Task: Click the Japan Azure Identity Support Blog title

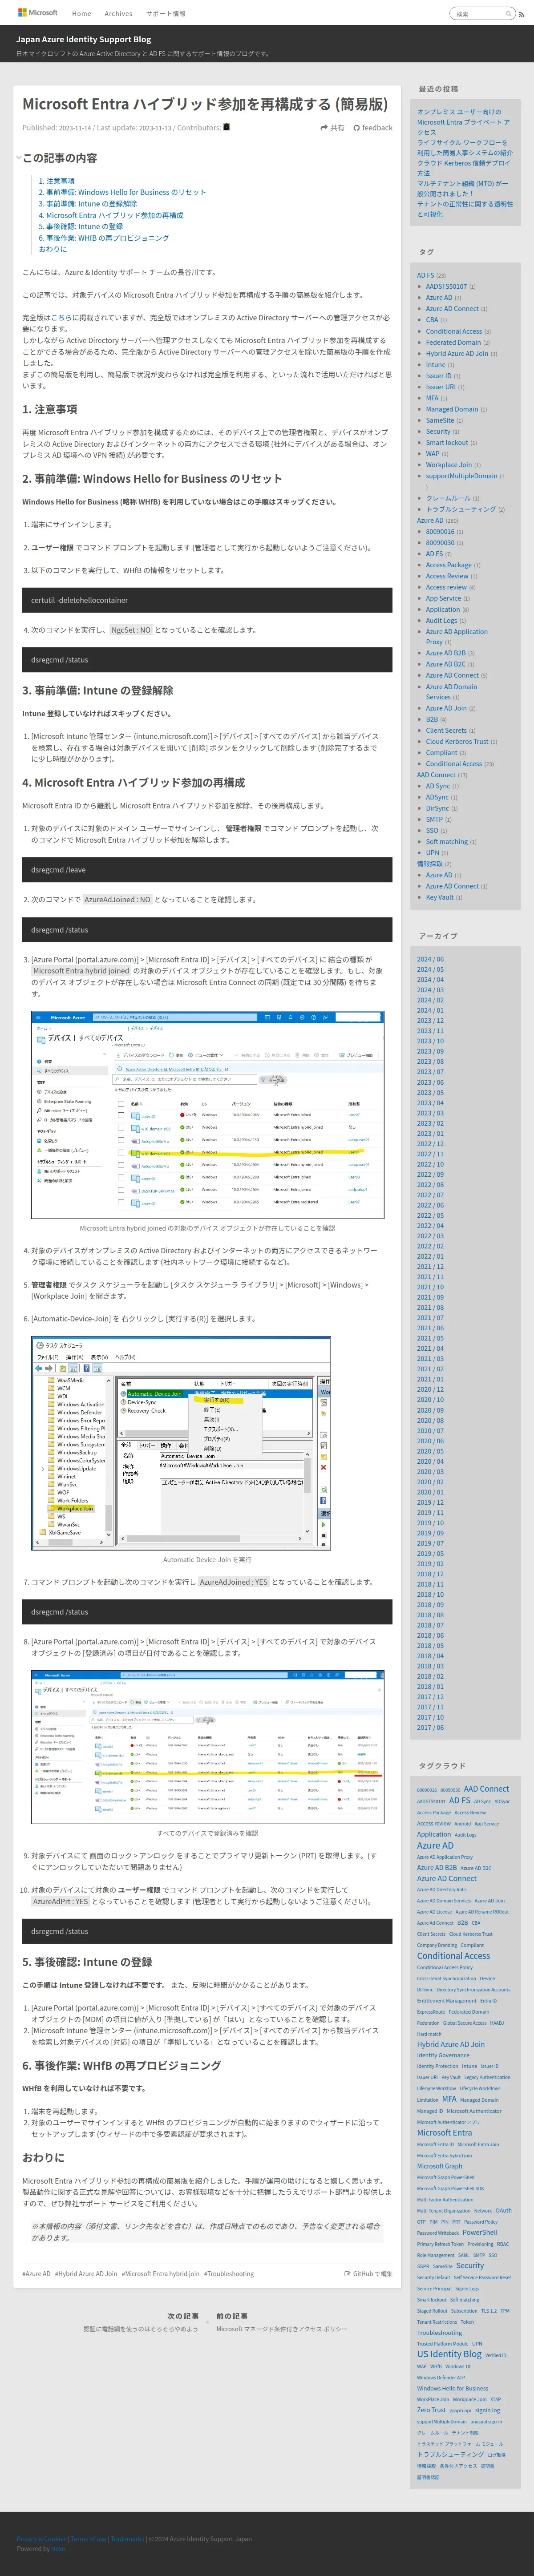Action: click(x=83, y=40)
